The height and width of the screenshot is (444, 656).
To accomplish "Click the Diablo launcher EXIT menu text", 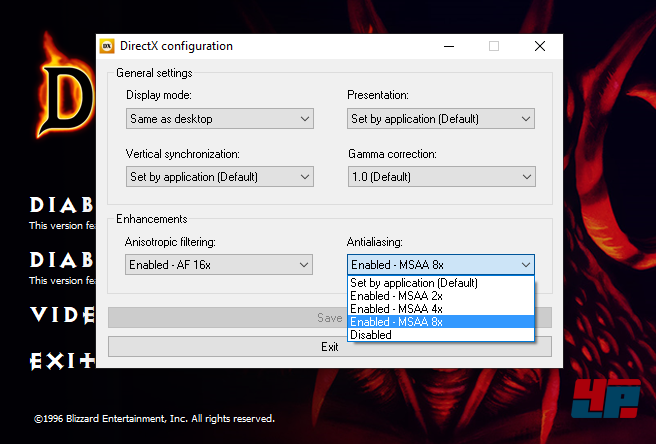I will coord(62,359).
